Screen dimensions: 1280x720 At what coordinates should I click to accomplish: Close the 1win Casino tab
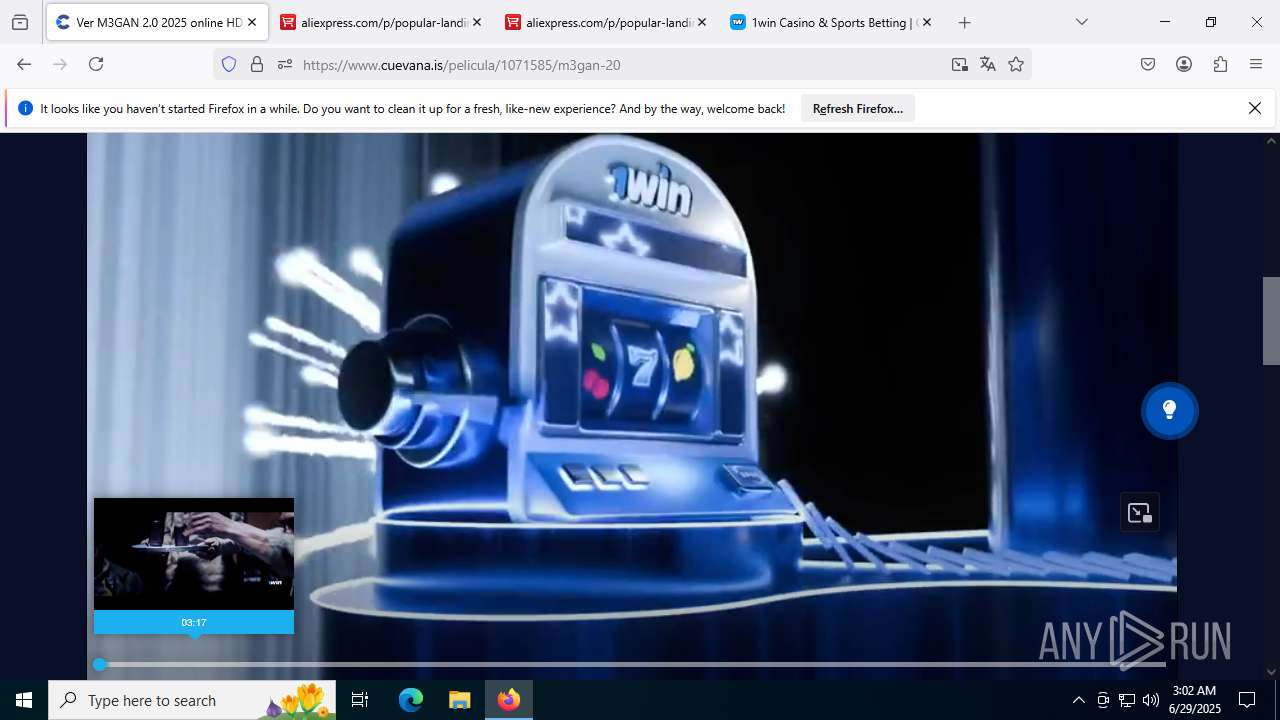[926, 22]
